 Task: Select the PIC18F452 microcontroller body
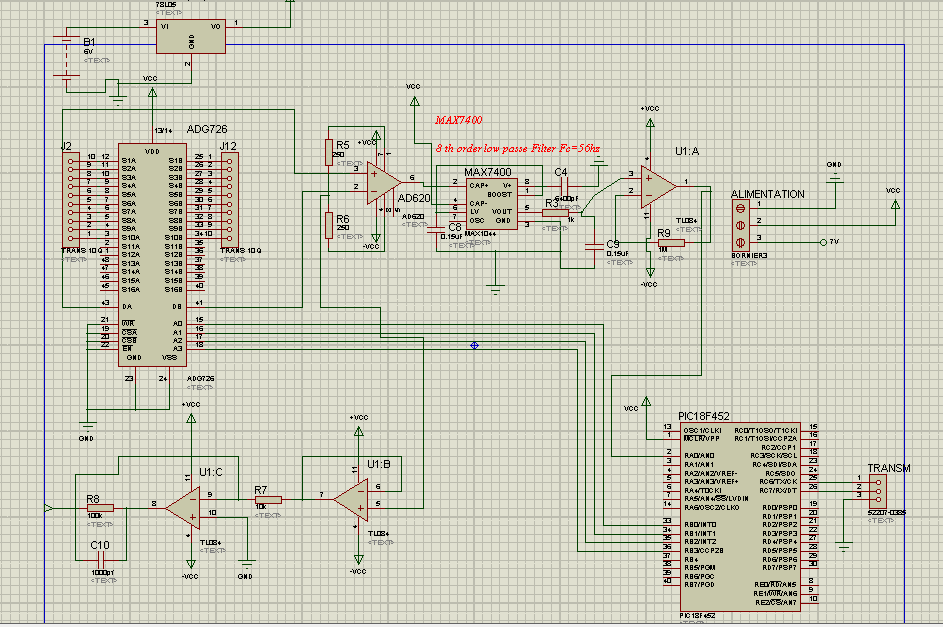click(x=740, y=517)
